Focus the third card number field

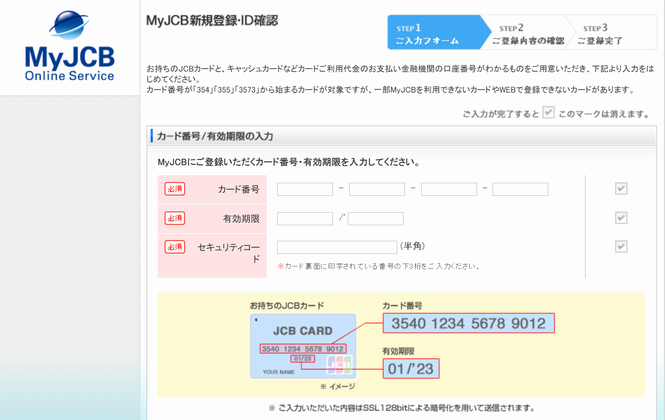[449, 189]
